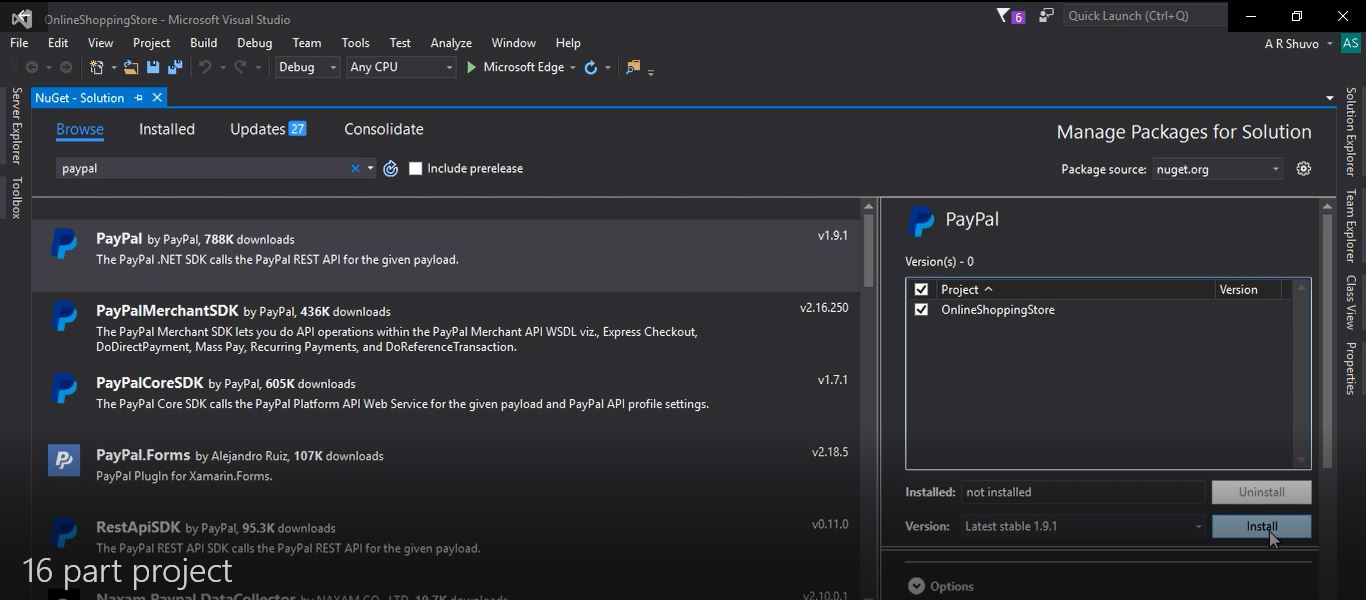Click the PayPal.Forms package icon
This screenshot has width=1366, height=600.
click(64, 460)
